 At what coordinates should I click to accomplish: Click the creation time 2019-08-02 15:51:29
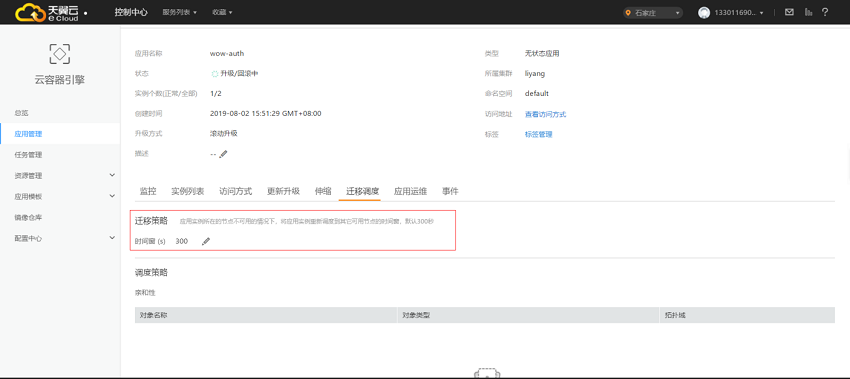pyautogui.click(x=266, y=113)
